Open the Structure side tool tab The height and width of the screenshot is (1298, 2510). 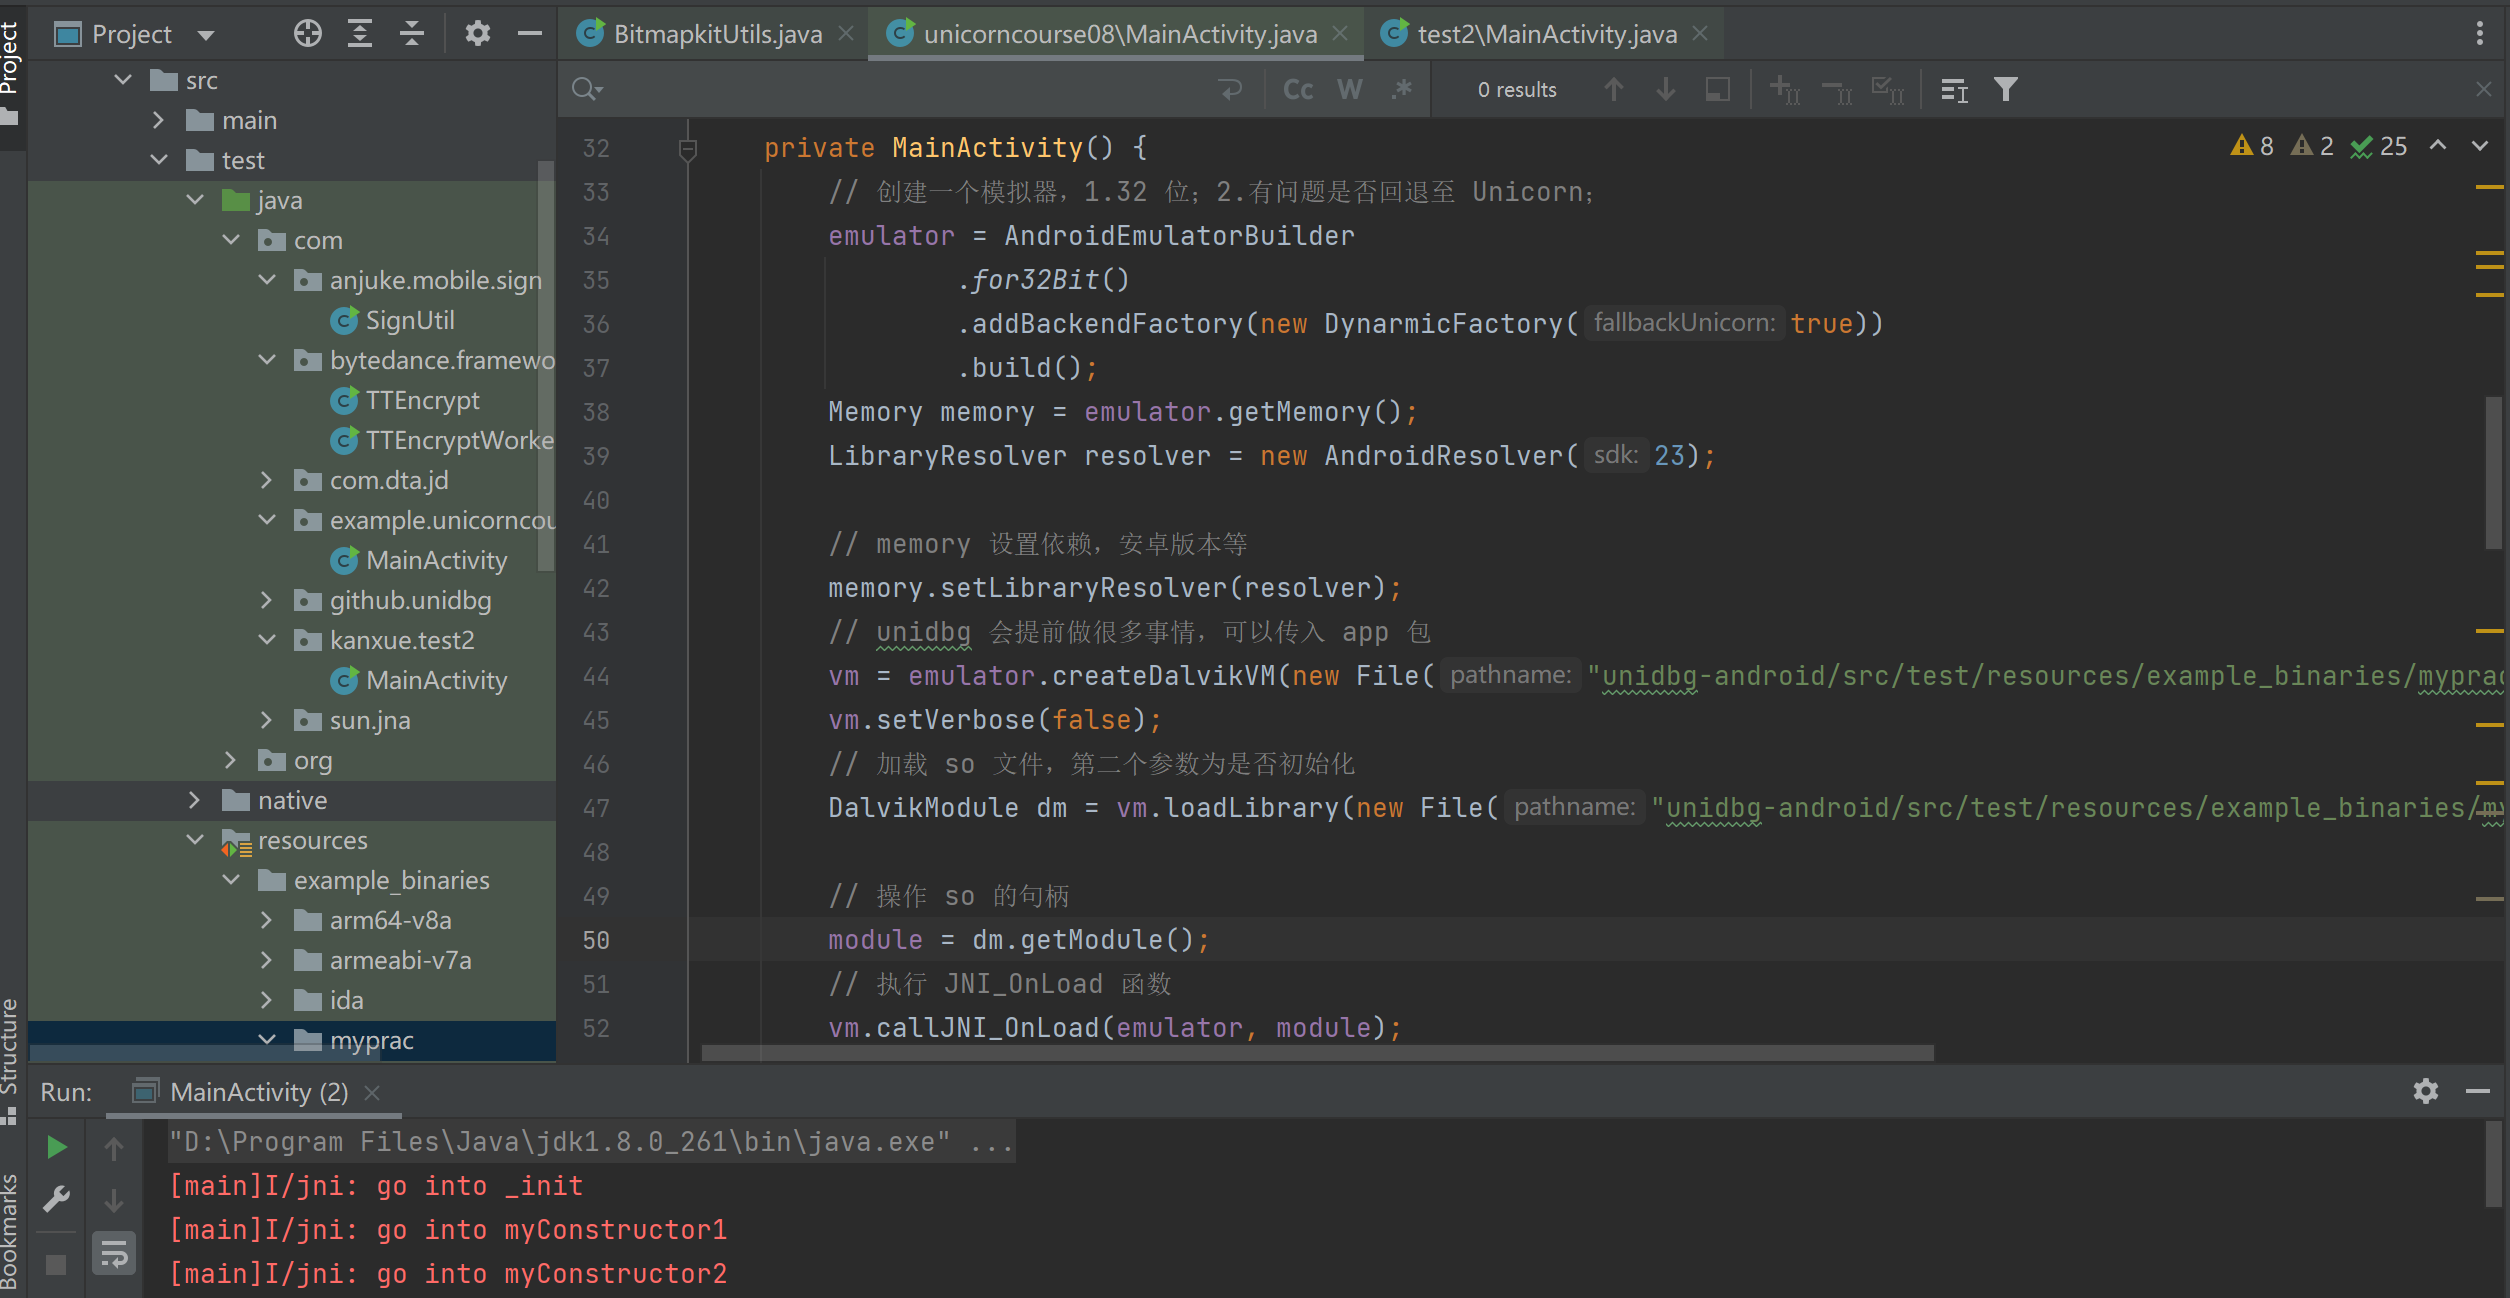coord(11,1060)
